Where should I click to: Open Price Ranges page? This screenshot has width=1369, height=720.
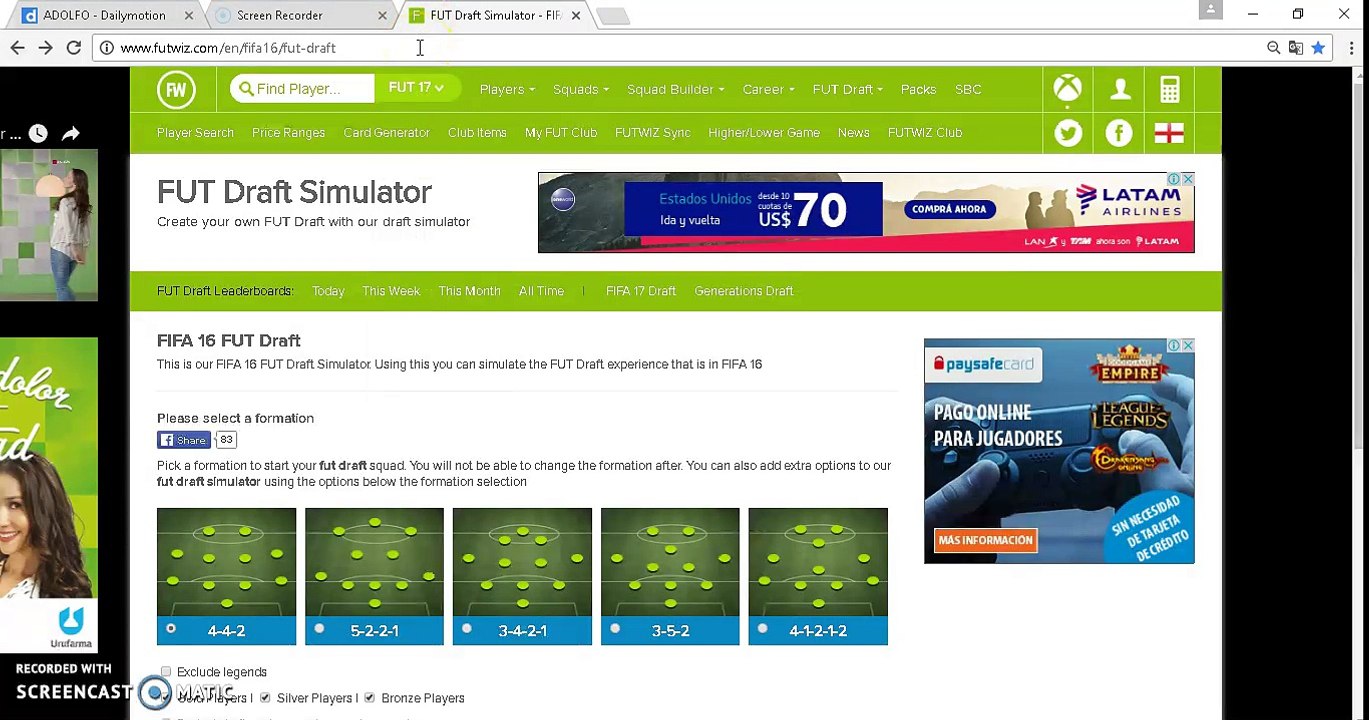tap(288, 133)
